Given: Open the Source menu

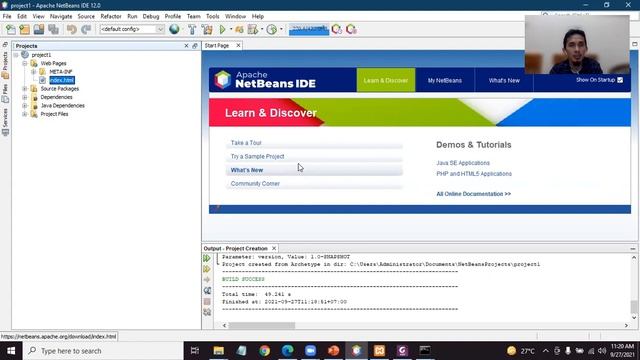Looking at the screenshot, I should 86,16.
